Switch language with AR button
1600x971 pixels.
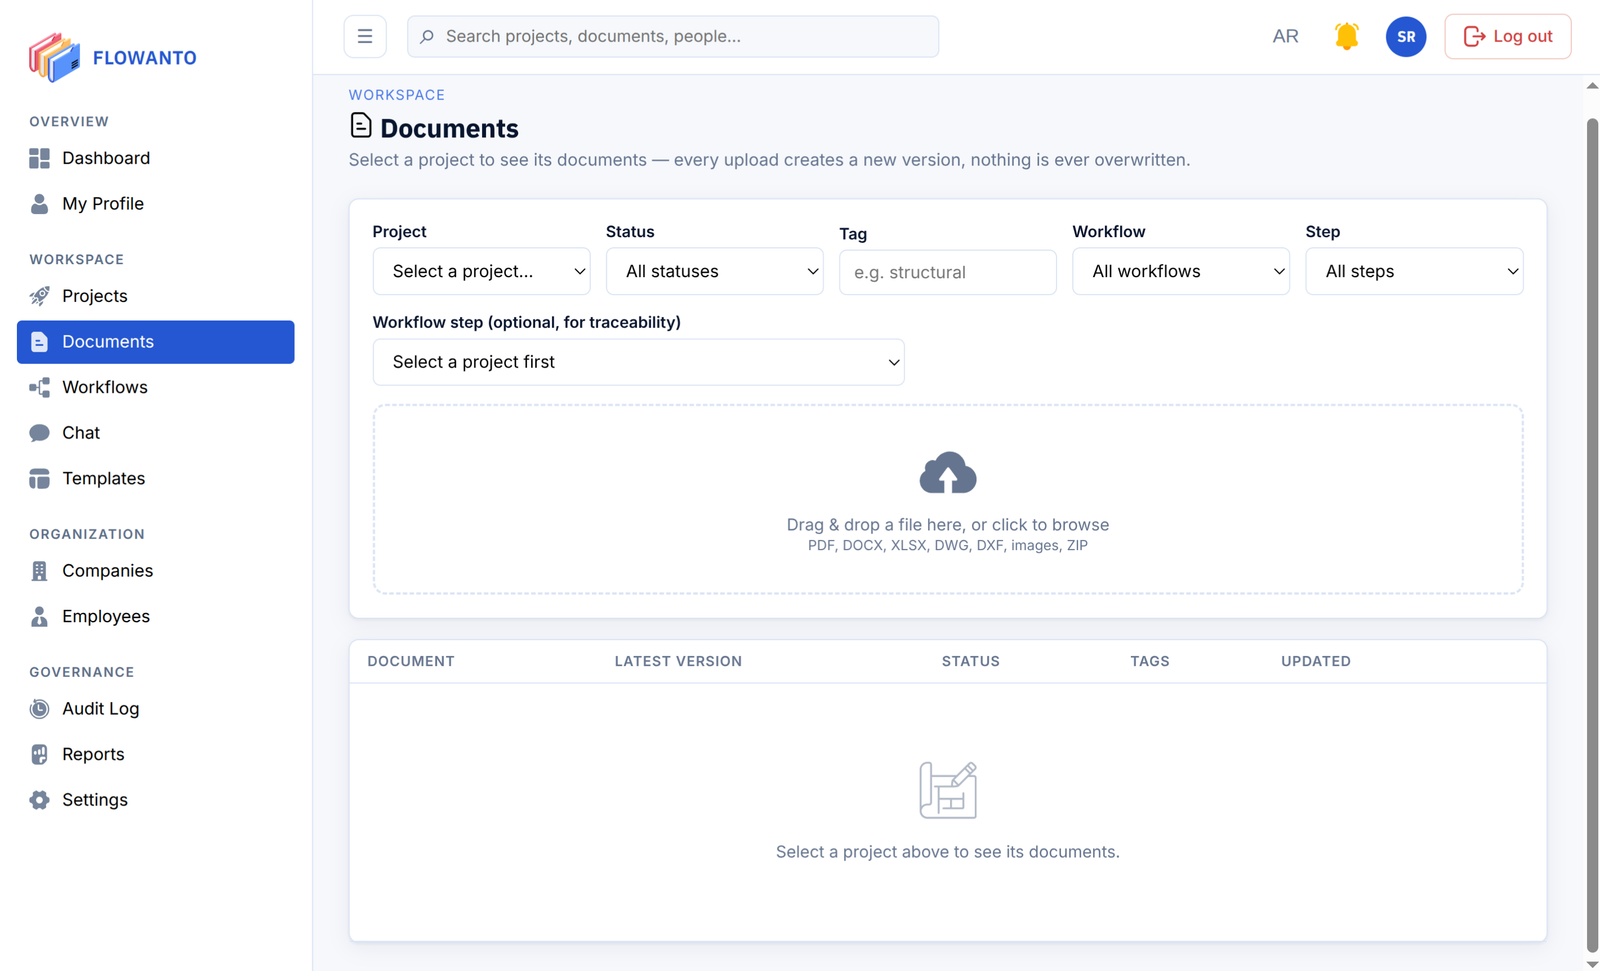click(1285, 36)
